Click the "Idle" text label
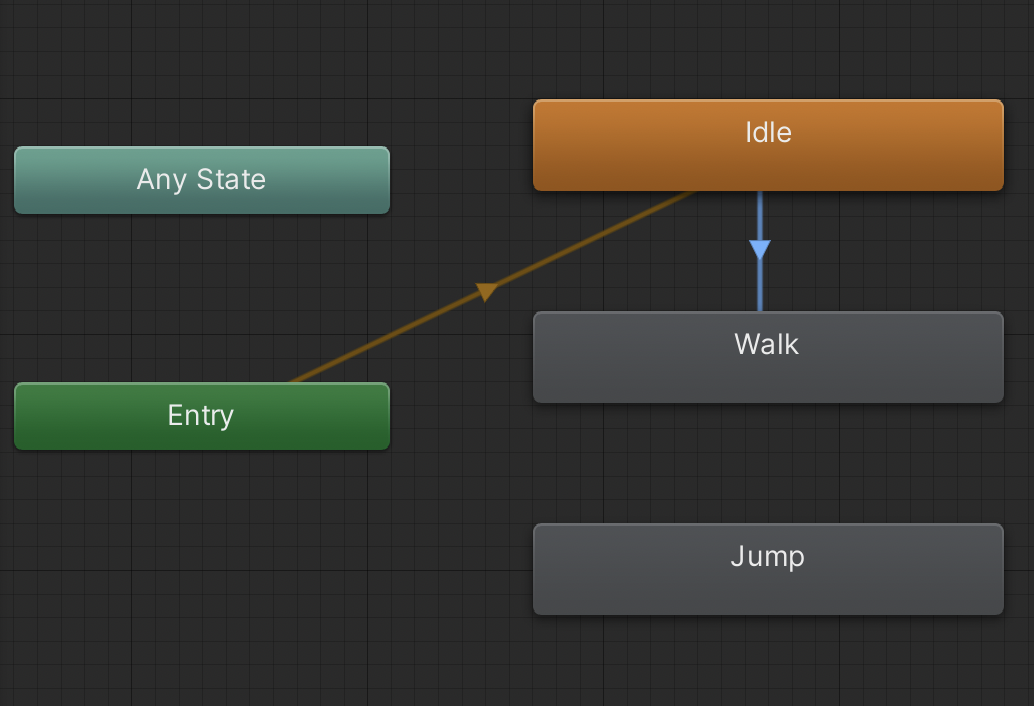 [x=768, y=132]
